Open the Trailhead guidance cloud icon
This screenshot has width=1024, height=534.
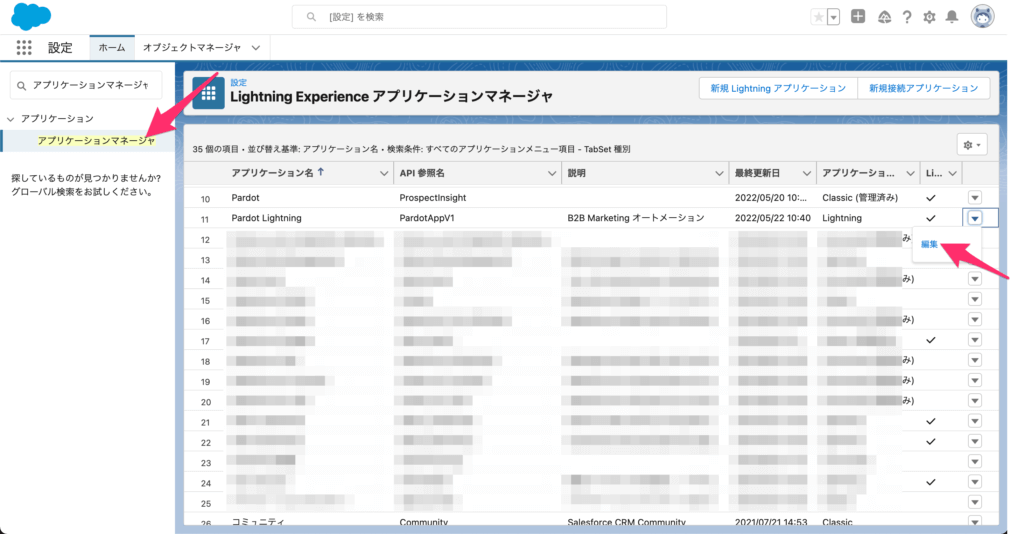click(x=884, y=17)
